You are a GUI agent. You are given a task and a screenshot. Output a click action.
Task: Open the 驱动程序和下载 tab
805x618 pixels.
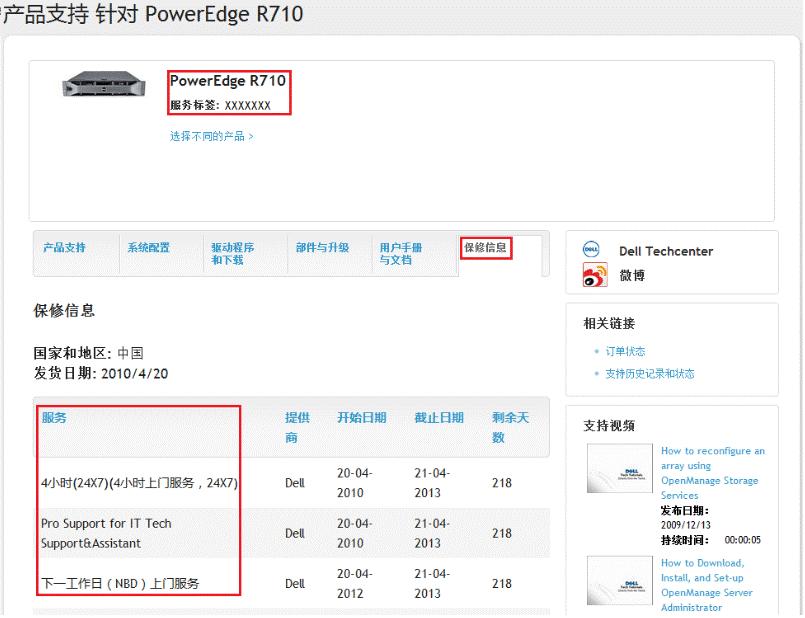[233, 254]
